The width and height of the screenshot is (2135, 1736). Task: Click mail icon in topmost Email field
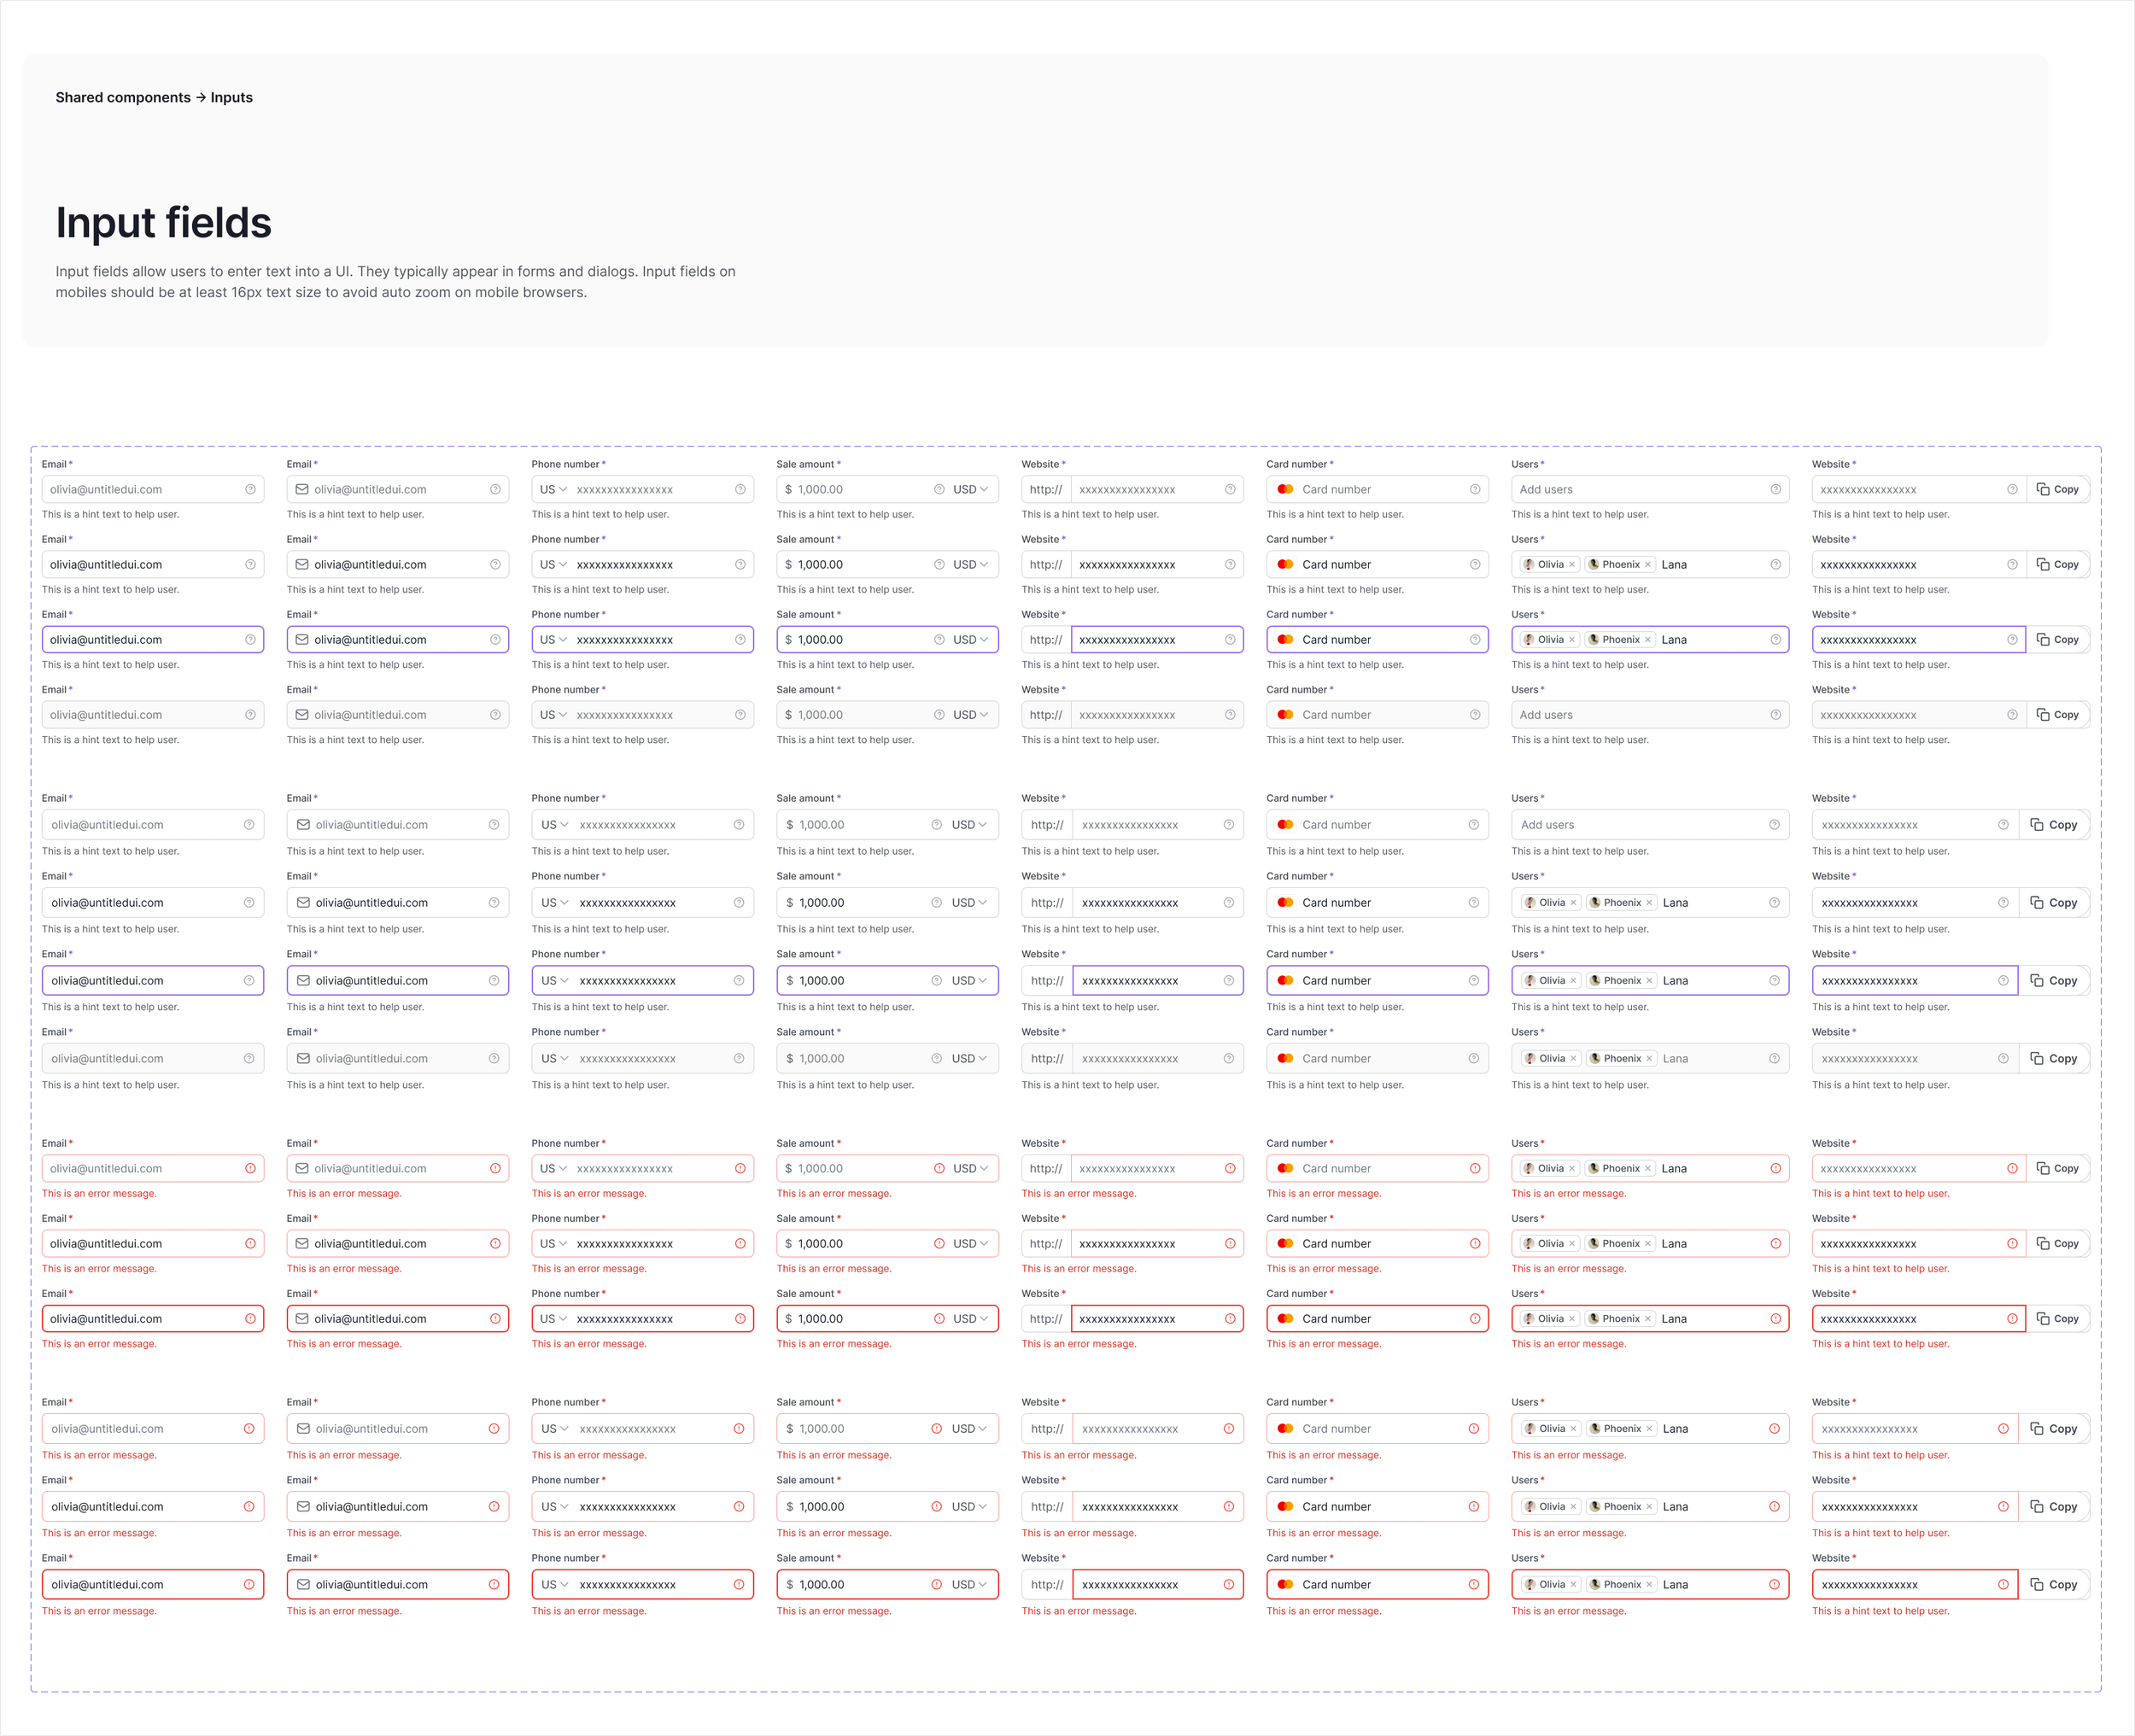pyautogui.click(x=302, y=489)
